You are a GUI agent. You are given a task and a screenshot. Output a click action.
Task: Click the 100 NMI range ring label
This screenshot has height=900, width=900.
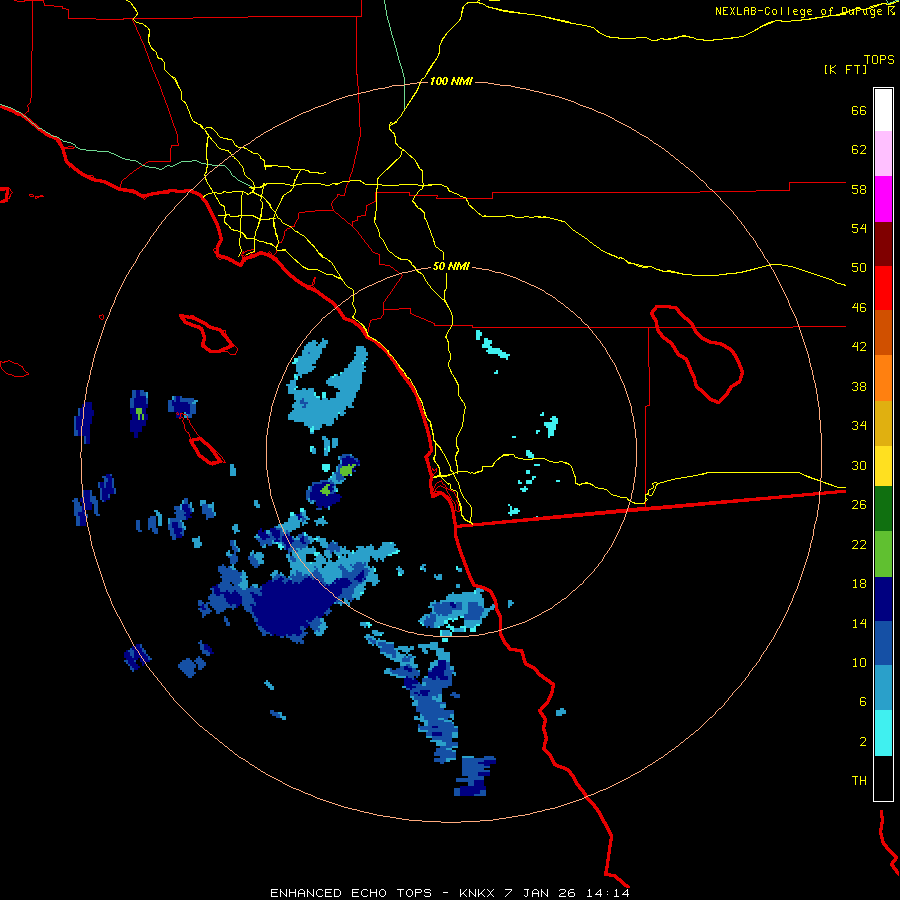(451, 82)
